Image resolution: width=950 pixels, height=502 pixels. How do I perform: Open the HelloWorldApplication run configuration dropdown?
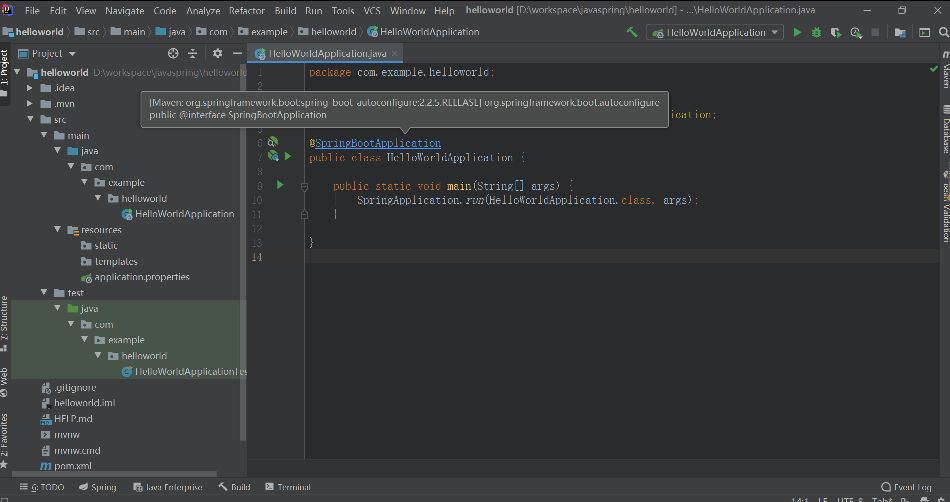click(715, 32)
